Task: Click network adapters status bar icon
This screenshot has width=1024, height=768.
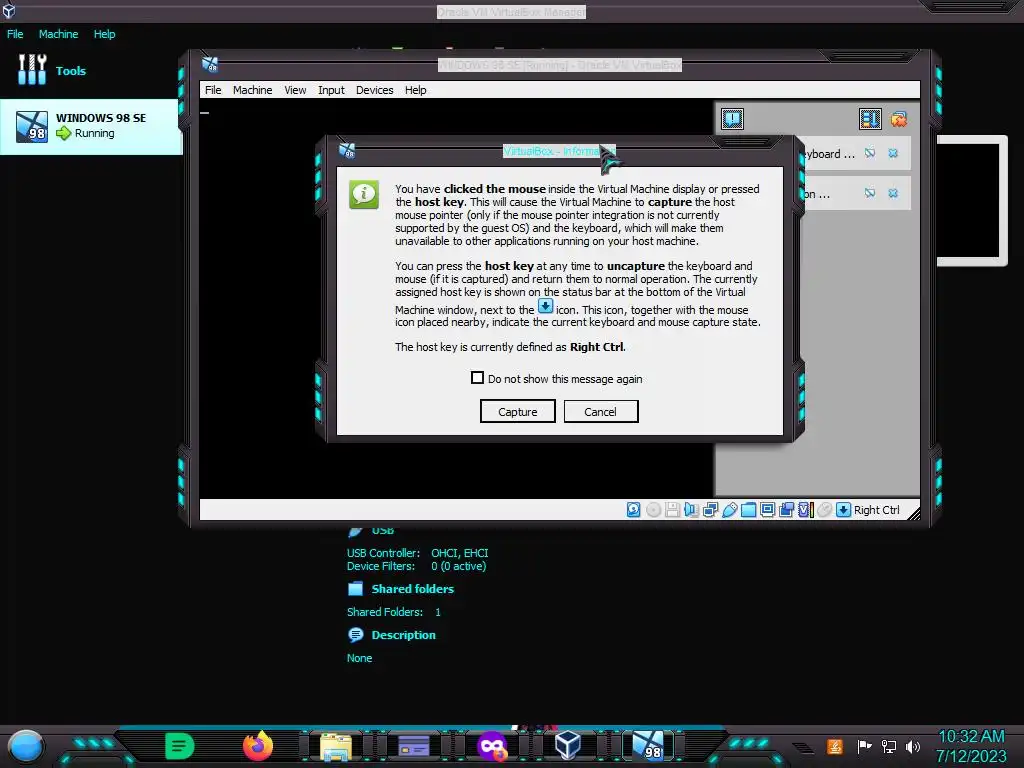Action: pos(711,510)
